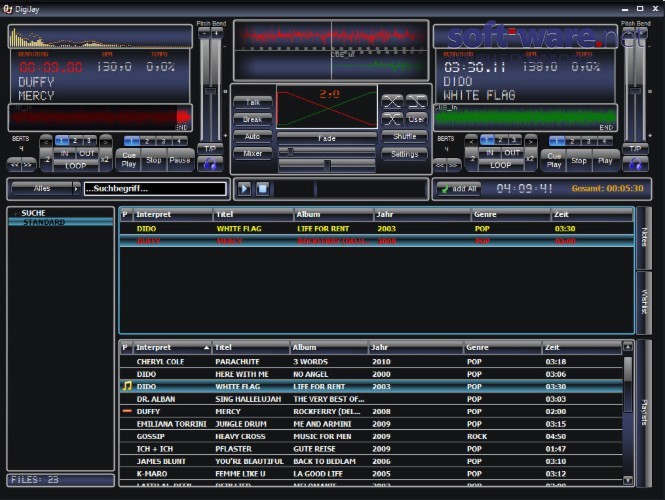Expand the SUCHE tree node
Image resolution: width=665 pixels, height=500 pixels.
[17, 213]
